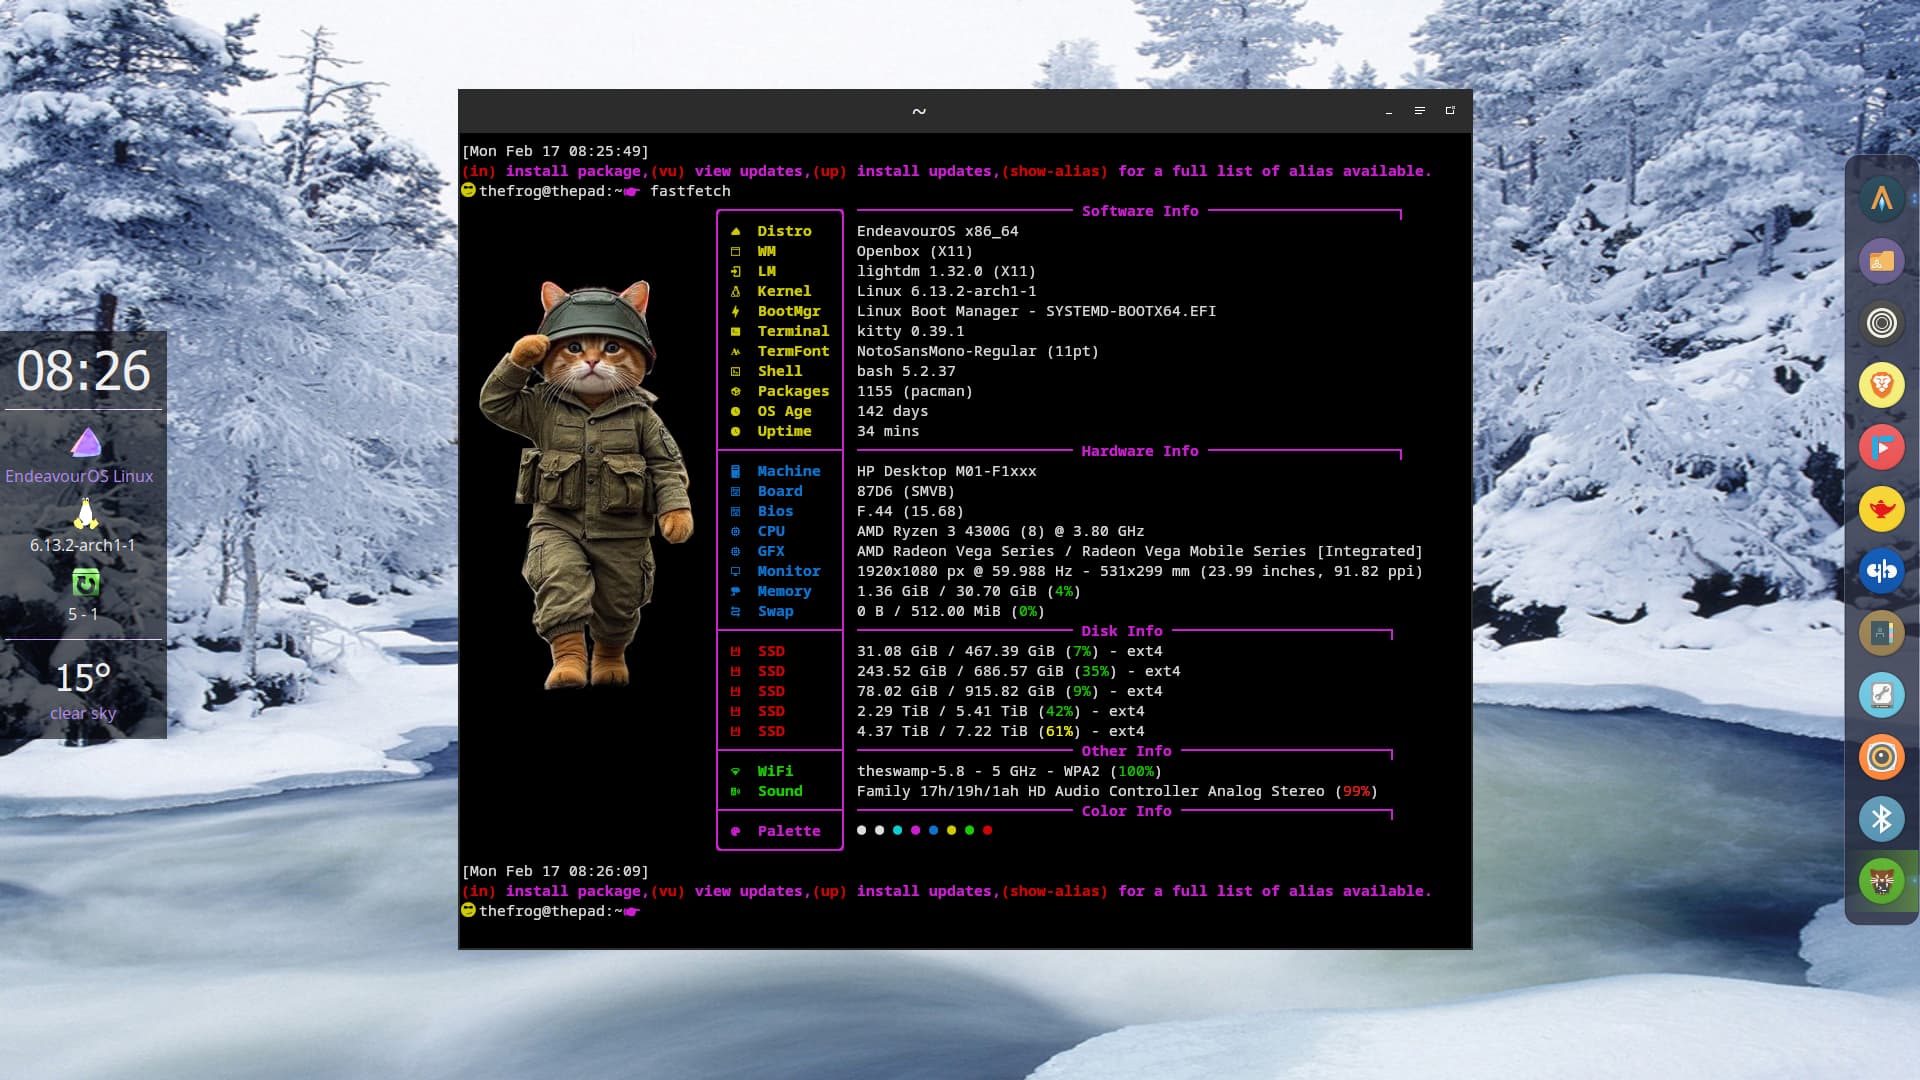This screenshot has width=1920, height=1080.
Task: Click the green package updates widget icon
Action: 86,582
